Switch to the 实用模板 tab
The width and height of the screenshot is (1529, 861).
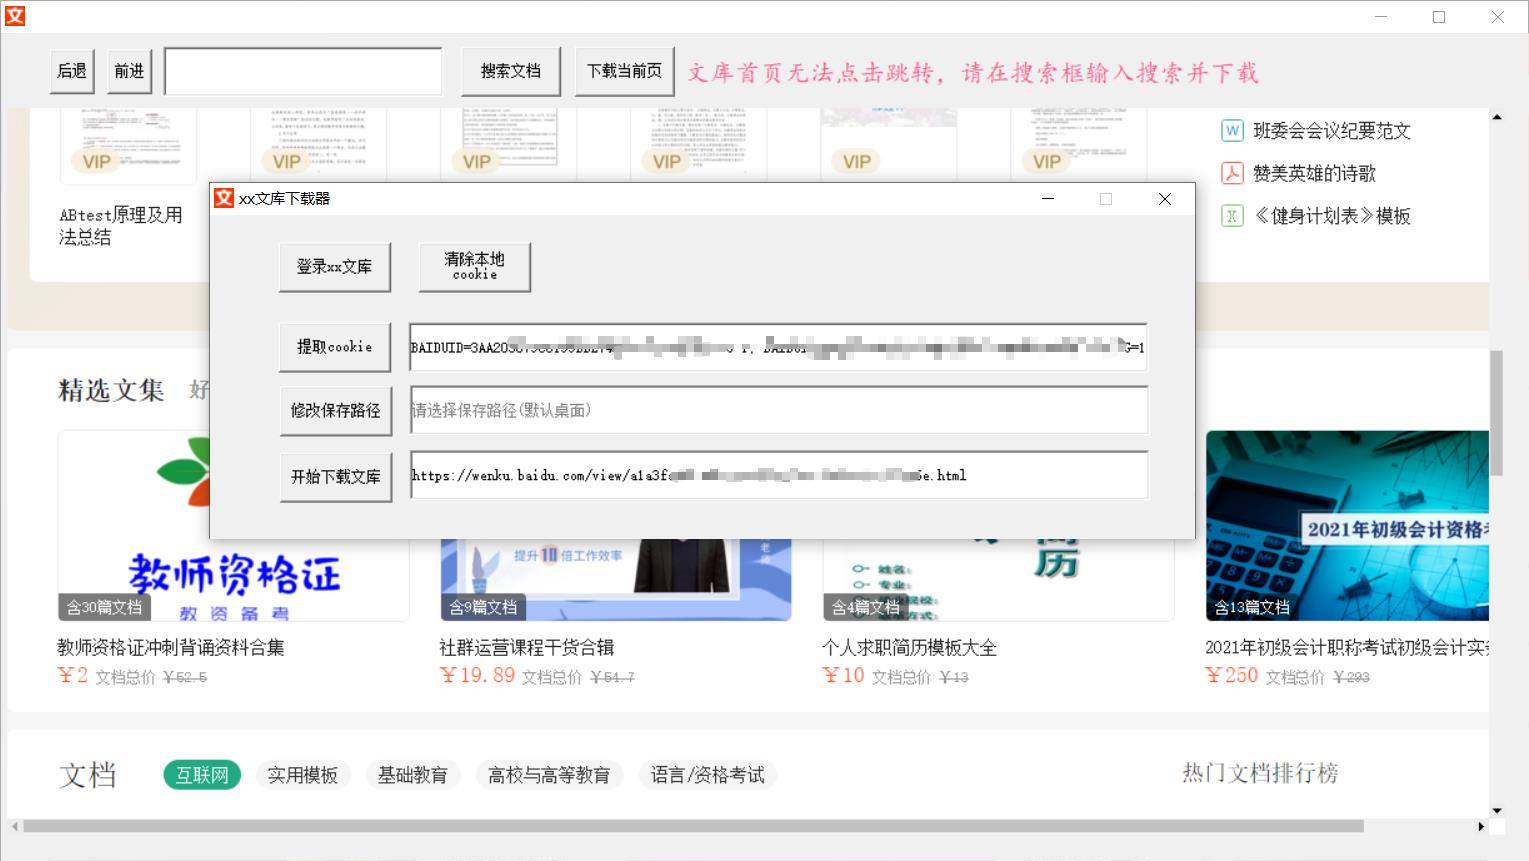click(302, 775)
